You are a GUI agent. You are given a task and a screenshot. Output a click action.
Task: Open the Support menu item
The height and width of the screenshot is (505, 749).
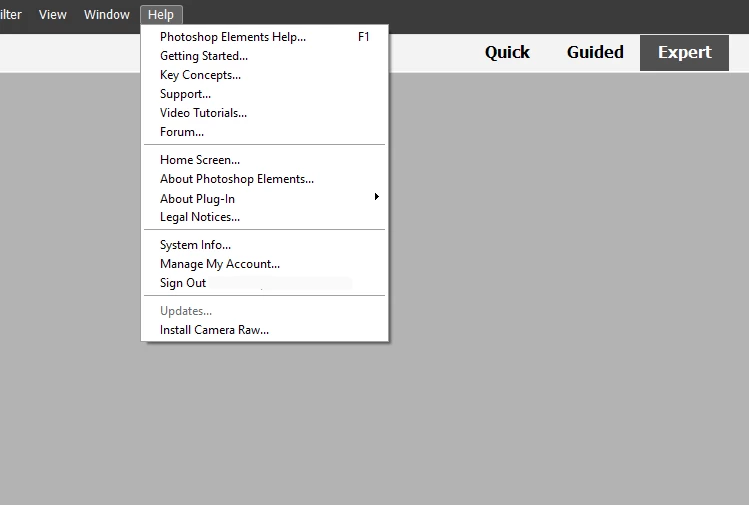265,94
